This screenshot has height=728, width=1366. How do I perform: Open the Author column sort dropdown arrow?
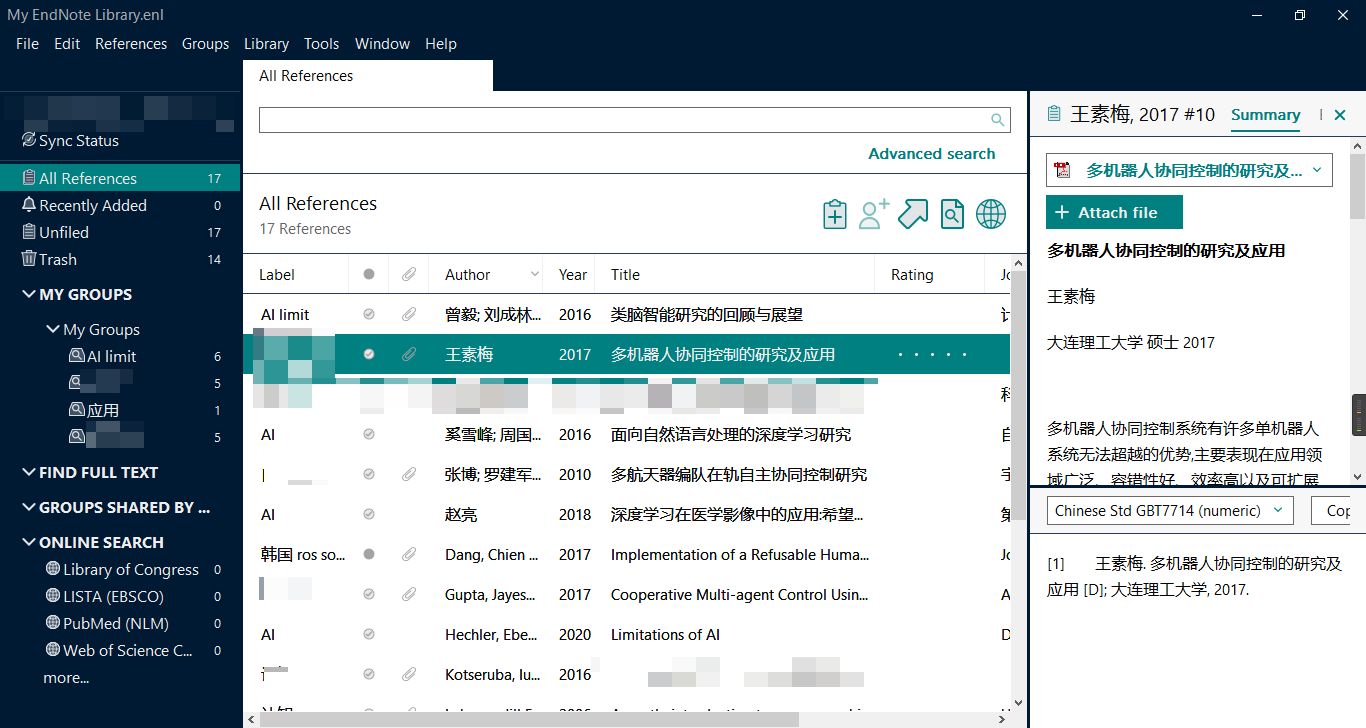point(534,274)
